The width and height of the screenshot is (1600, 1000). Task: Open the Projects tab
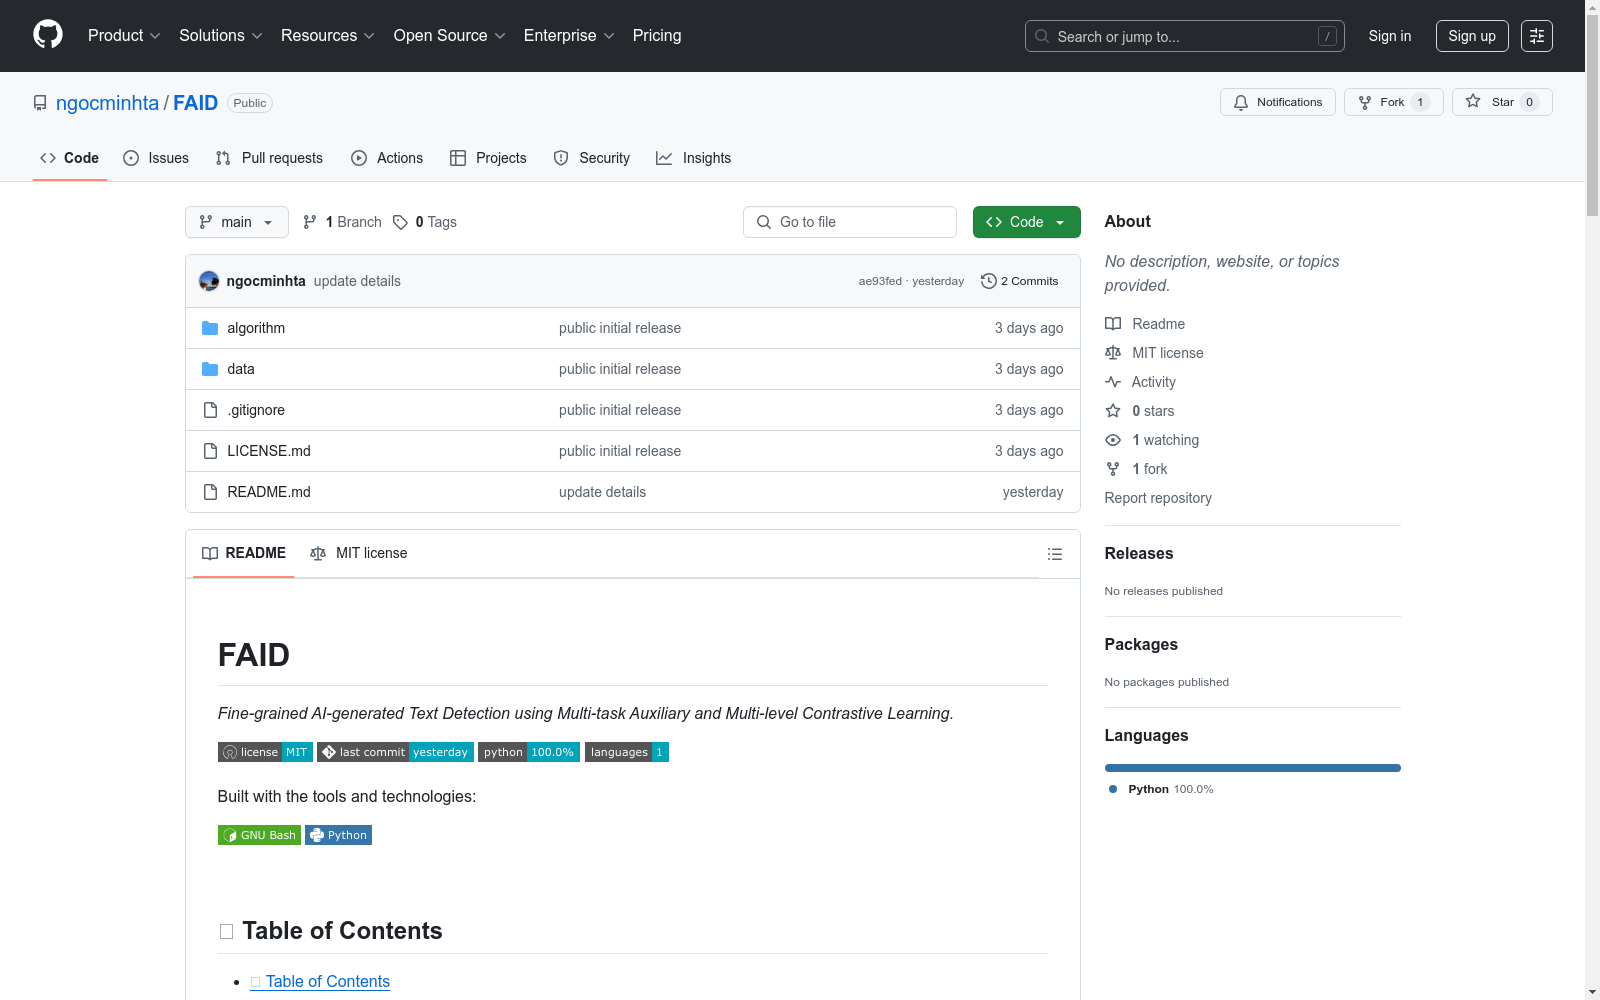[488, 158]
